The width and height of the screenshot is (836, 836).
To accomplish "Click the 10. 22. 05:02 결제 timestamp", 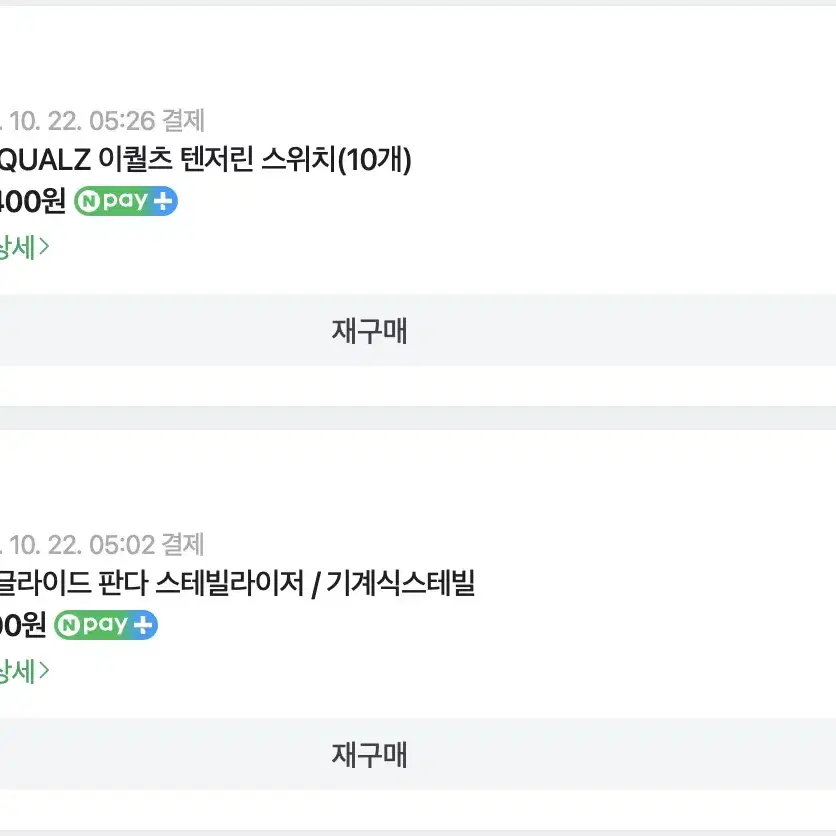I will coord(102,544).
